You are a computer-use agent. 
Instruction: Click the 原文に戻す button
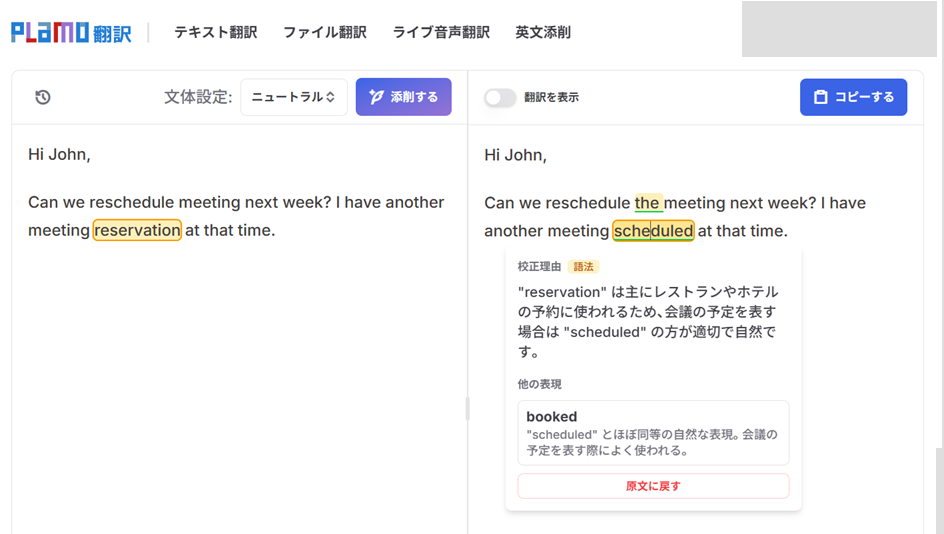pyautogui.click(x=653, y=486)
